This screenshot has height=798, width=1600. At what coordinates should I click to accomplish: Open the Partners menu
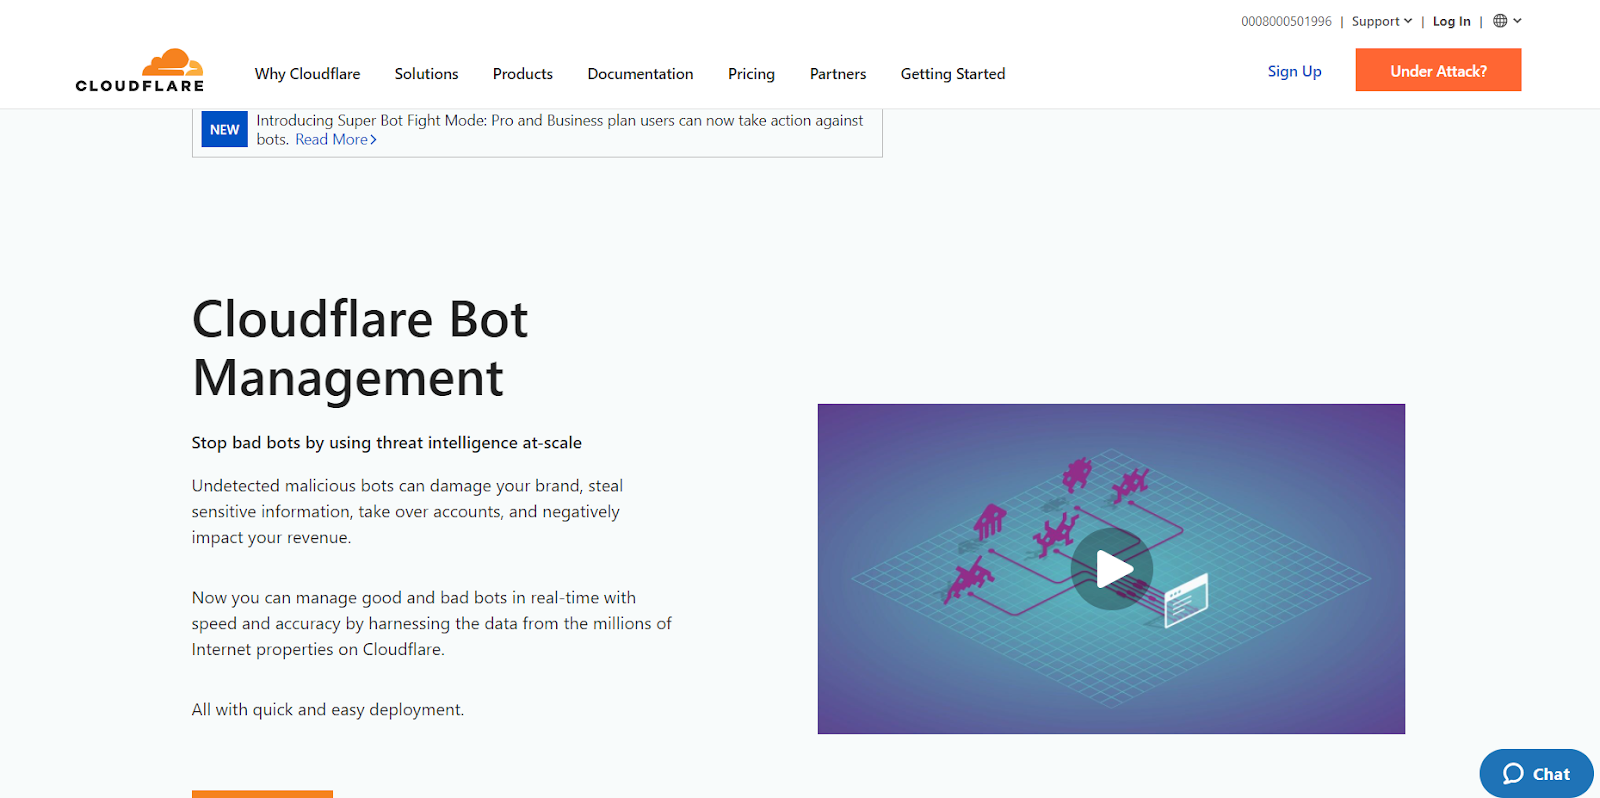click(838, 74)
